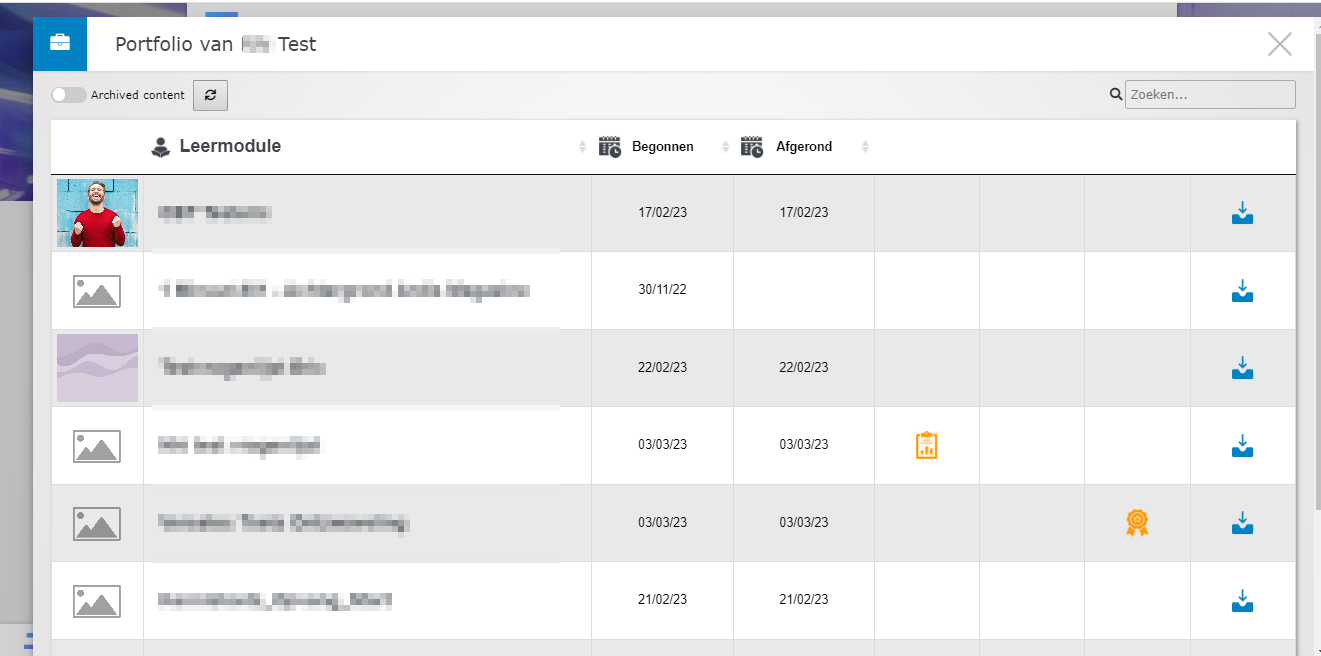The height and width of the screenshot is (656, 1321).
Task: Open the orange report clipboard icon
Action: (x=926, y=445)
